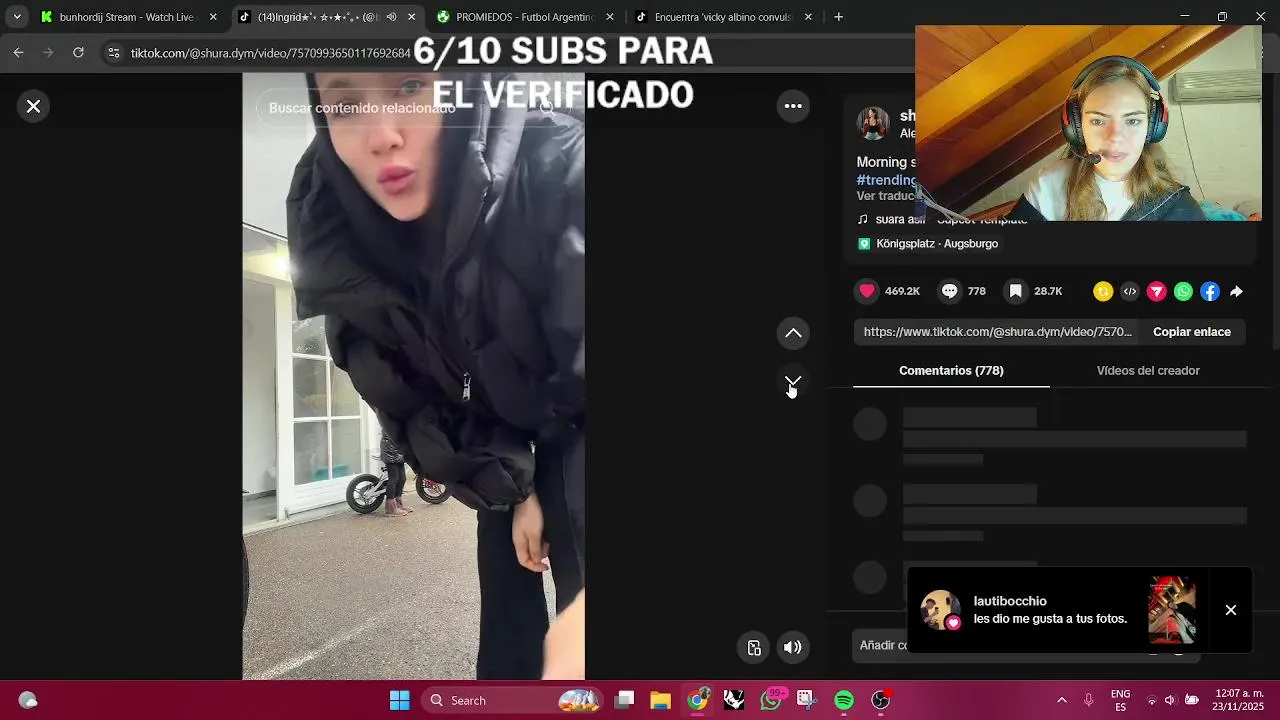Open Task View from taskbar
Screen dimensions: 1280x720
coord(624,700)
